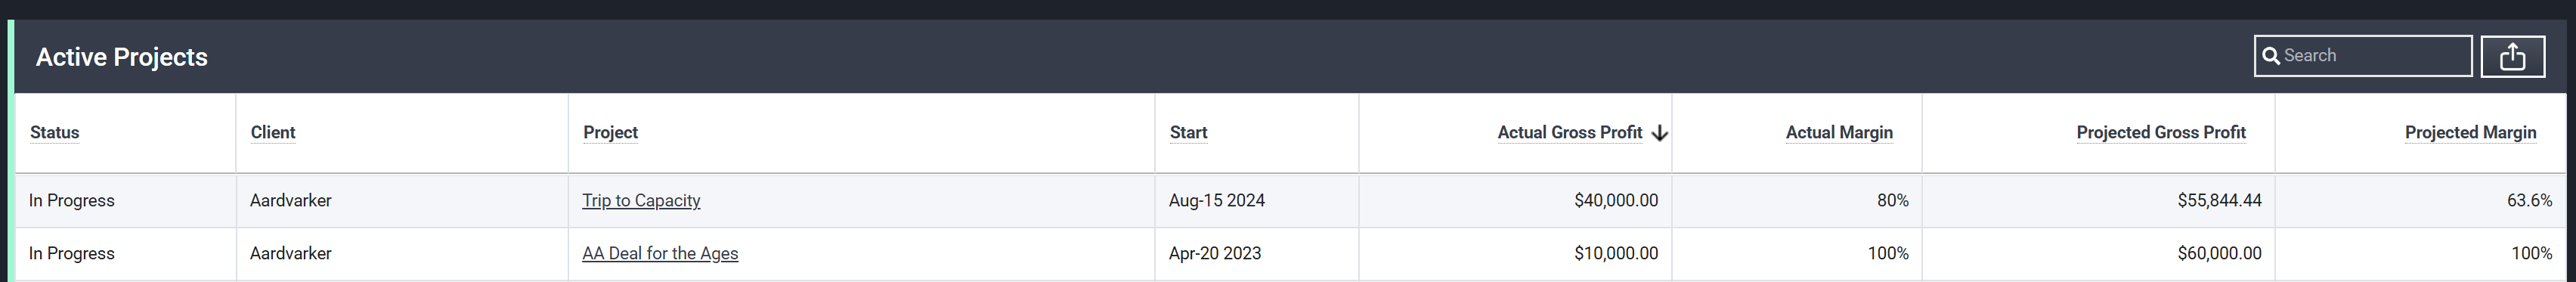Focus the Search input field
The width and height of the screenshot is (2576, 282).
coord(2363,56)
